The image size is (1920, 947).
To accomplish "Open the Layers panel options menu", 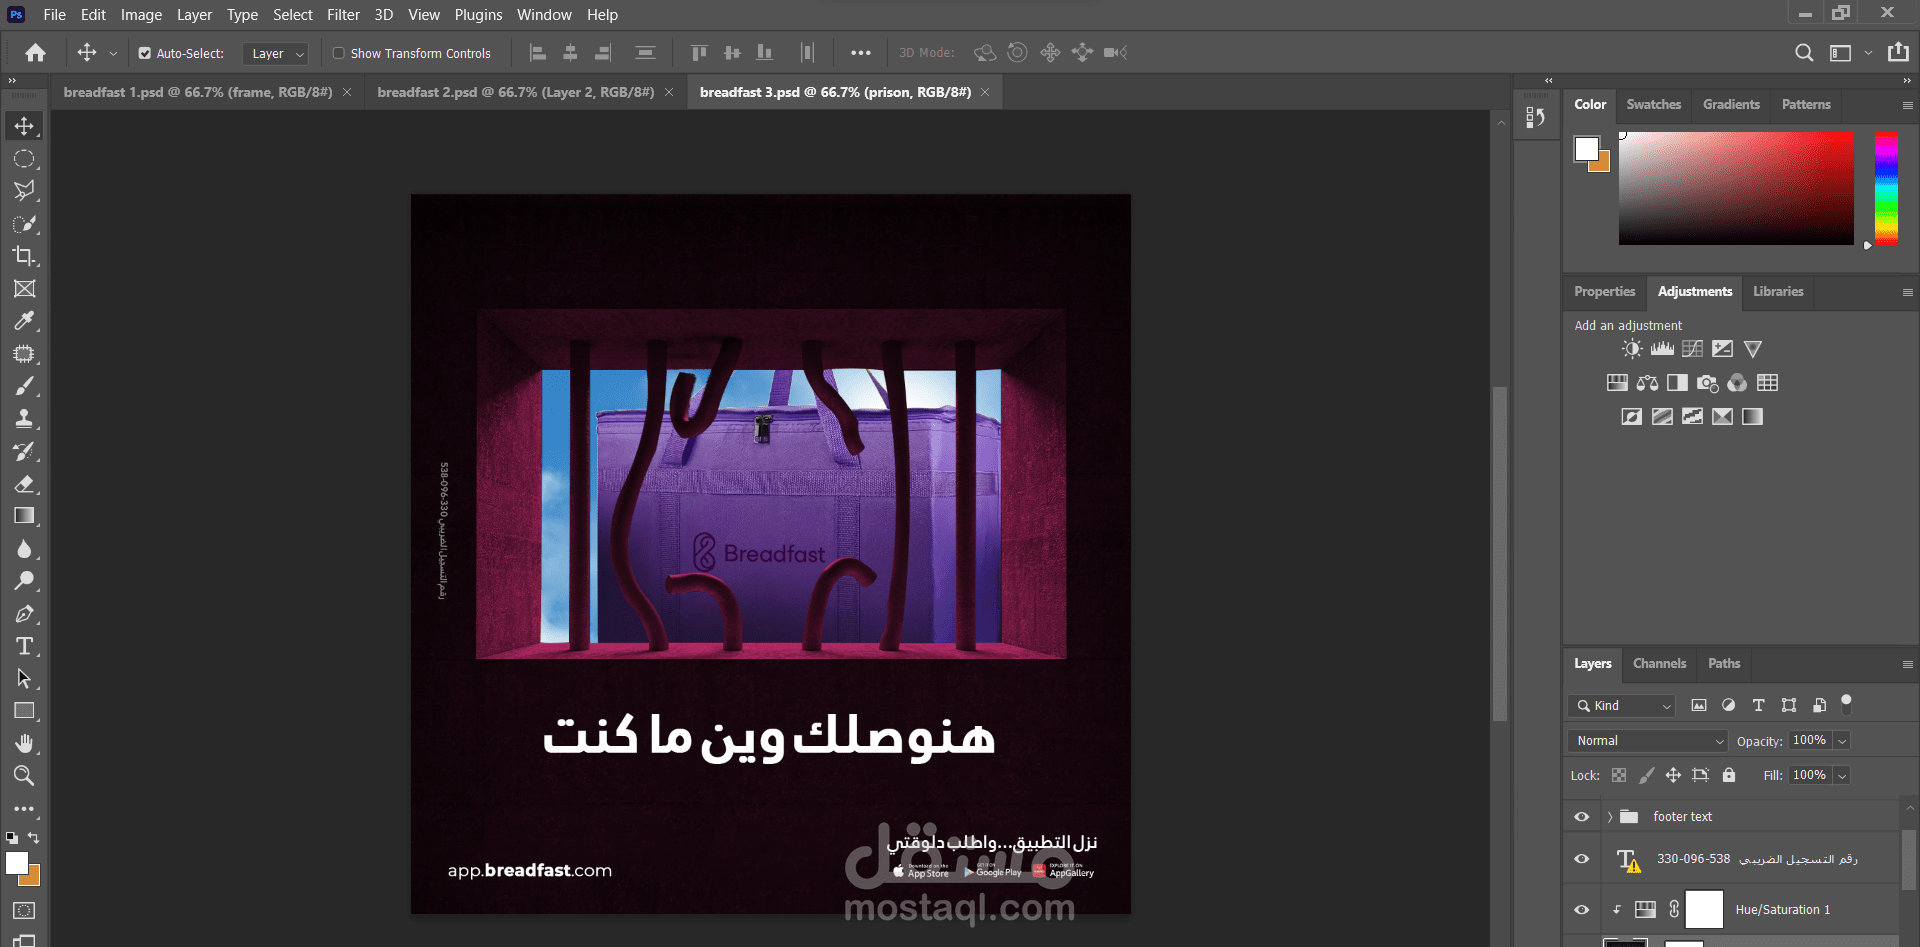I will click(1907, 664).
